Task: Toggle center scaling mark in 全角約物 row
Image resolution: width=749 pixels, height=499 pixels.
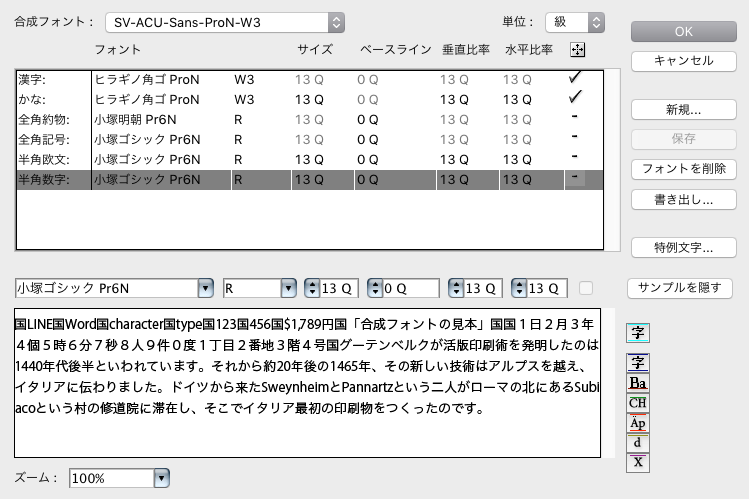Action: pyautogui.click(x=575, y=117)
